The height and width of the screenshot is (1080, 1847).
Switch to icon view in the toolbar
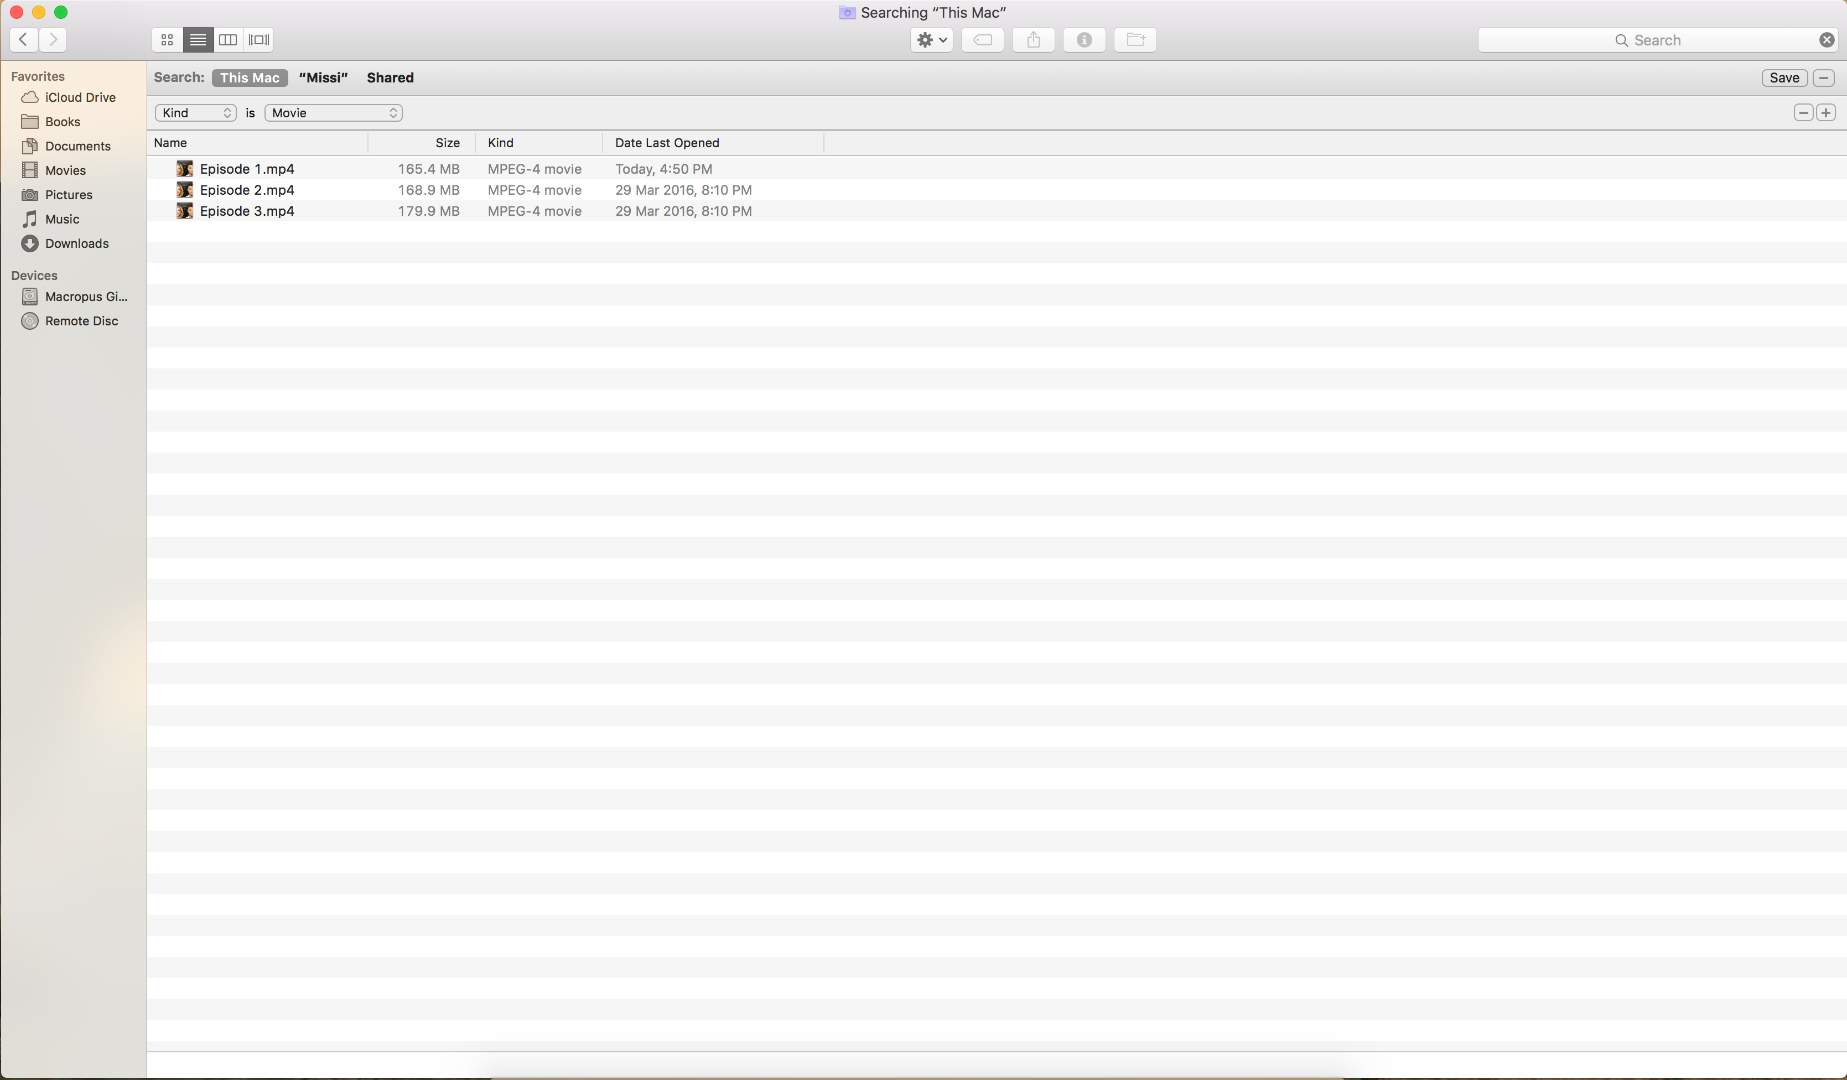(x=166, y=40)
